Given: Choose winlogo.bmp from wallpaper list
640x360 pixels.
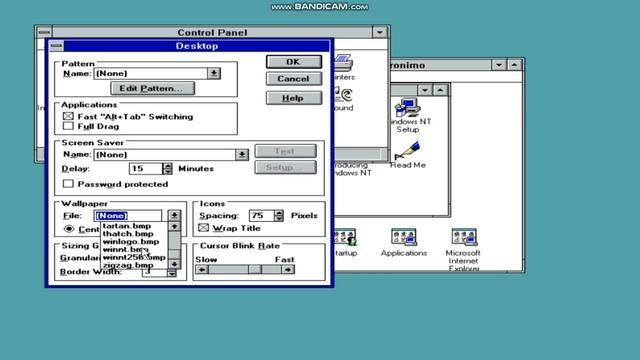Looking at the screenshot, I should click(131, 241).
